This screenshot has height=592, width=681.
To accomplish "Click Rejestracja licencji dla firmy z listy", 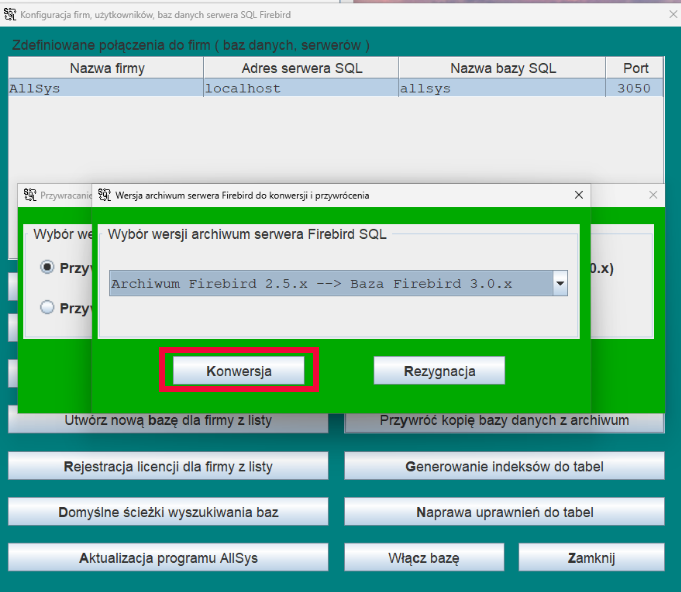I will [168, 466].
